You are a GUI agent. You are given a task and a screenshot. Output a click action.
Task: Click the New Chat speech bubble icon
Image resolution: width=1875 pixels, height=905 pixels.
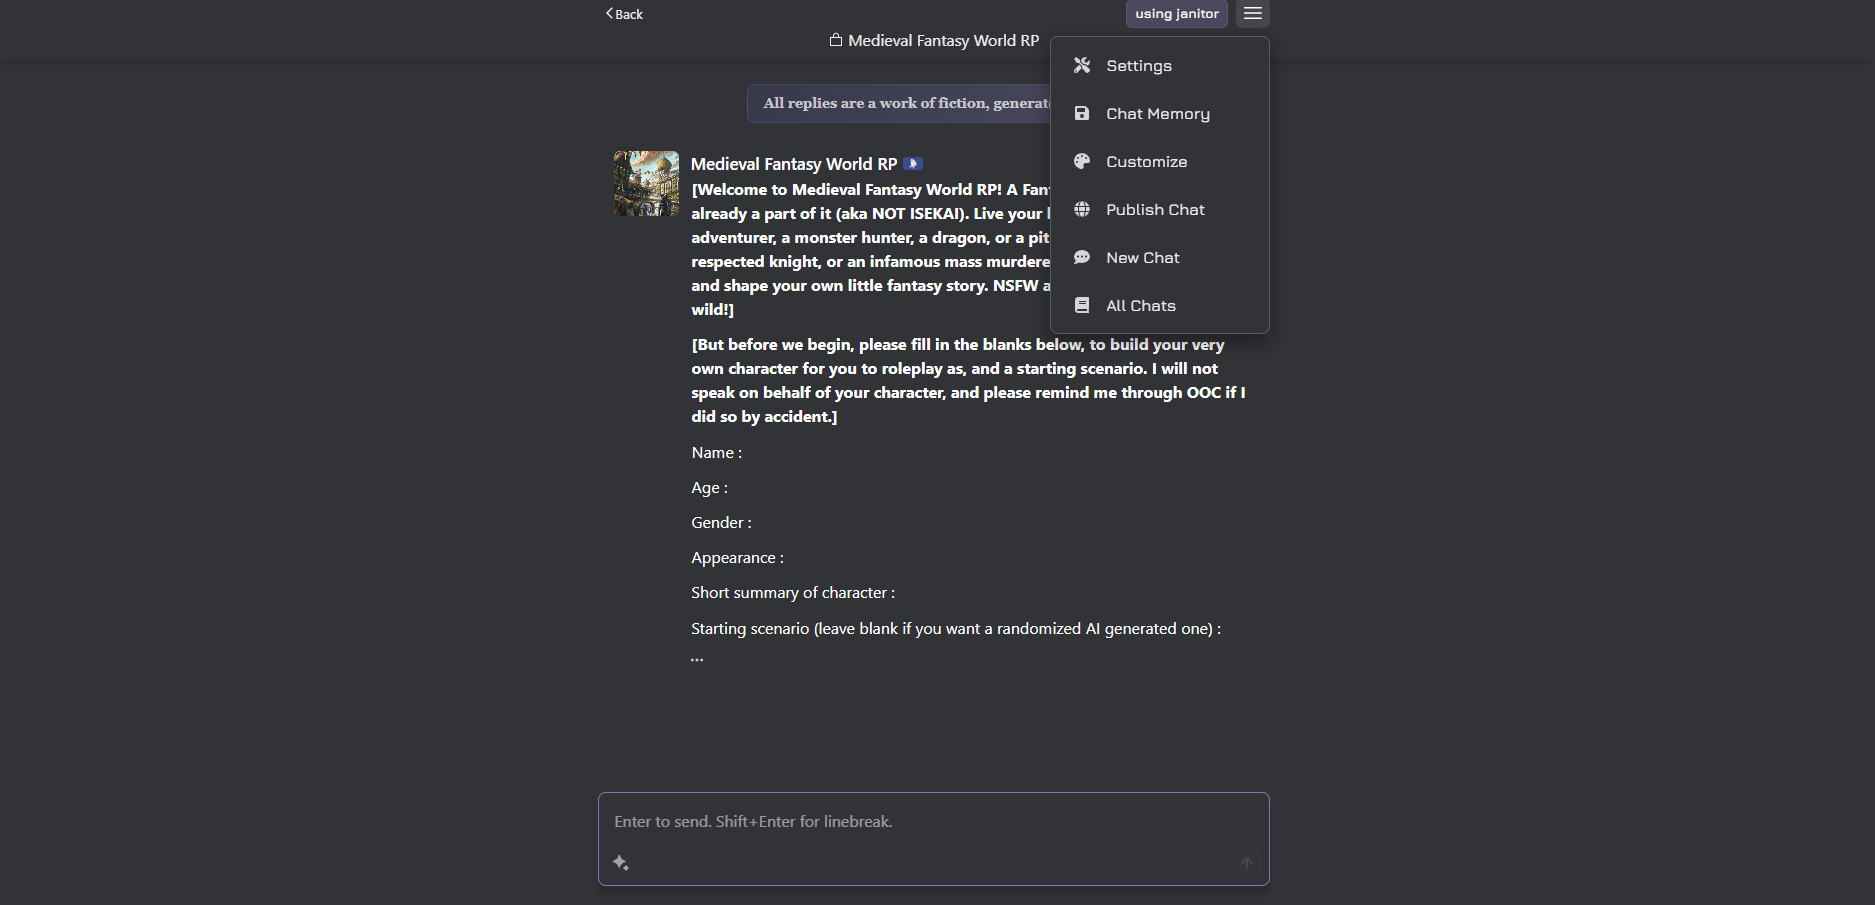click(1082, 258)
